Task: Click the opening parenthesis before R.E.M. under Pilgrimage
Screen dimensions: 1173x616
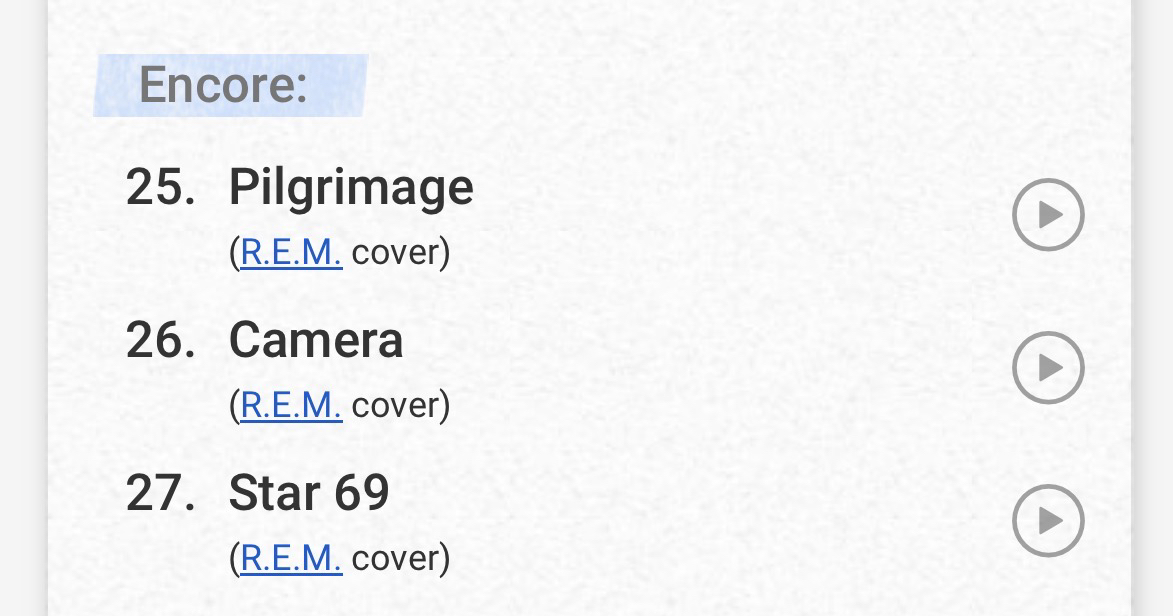Action: (234, 253)
